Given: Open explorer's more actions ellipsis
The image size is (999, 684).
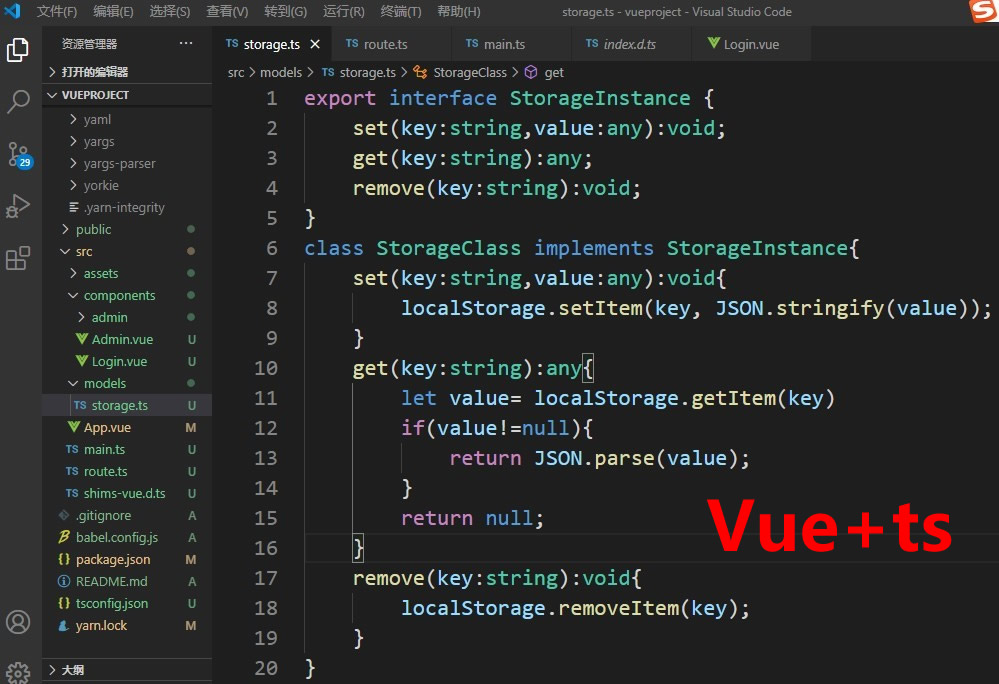Looking at the screenshot, I should [186, 43].
